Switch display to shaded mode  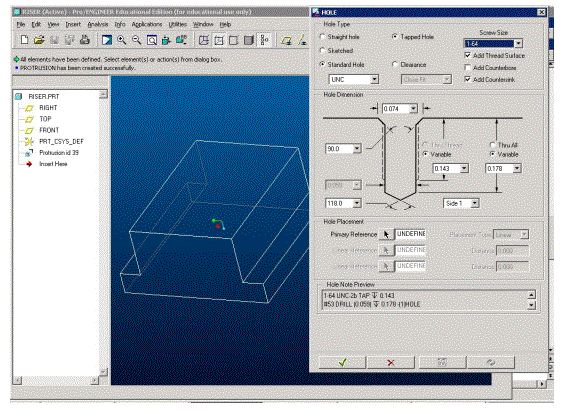tap(249, 40)
